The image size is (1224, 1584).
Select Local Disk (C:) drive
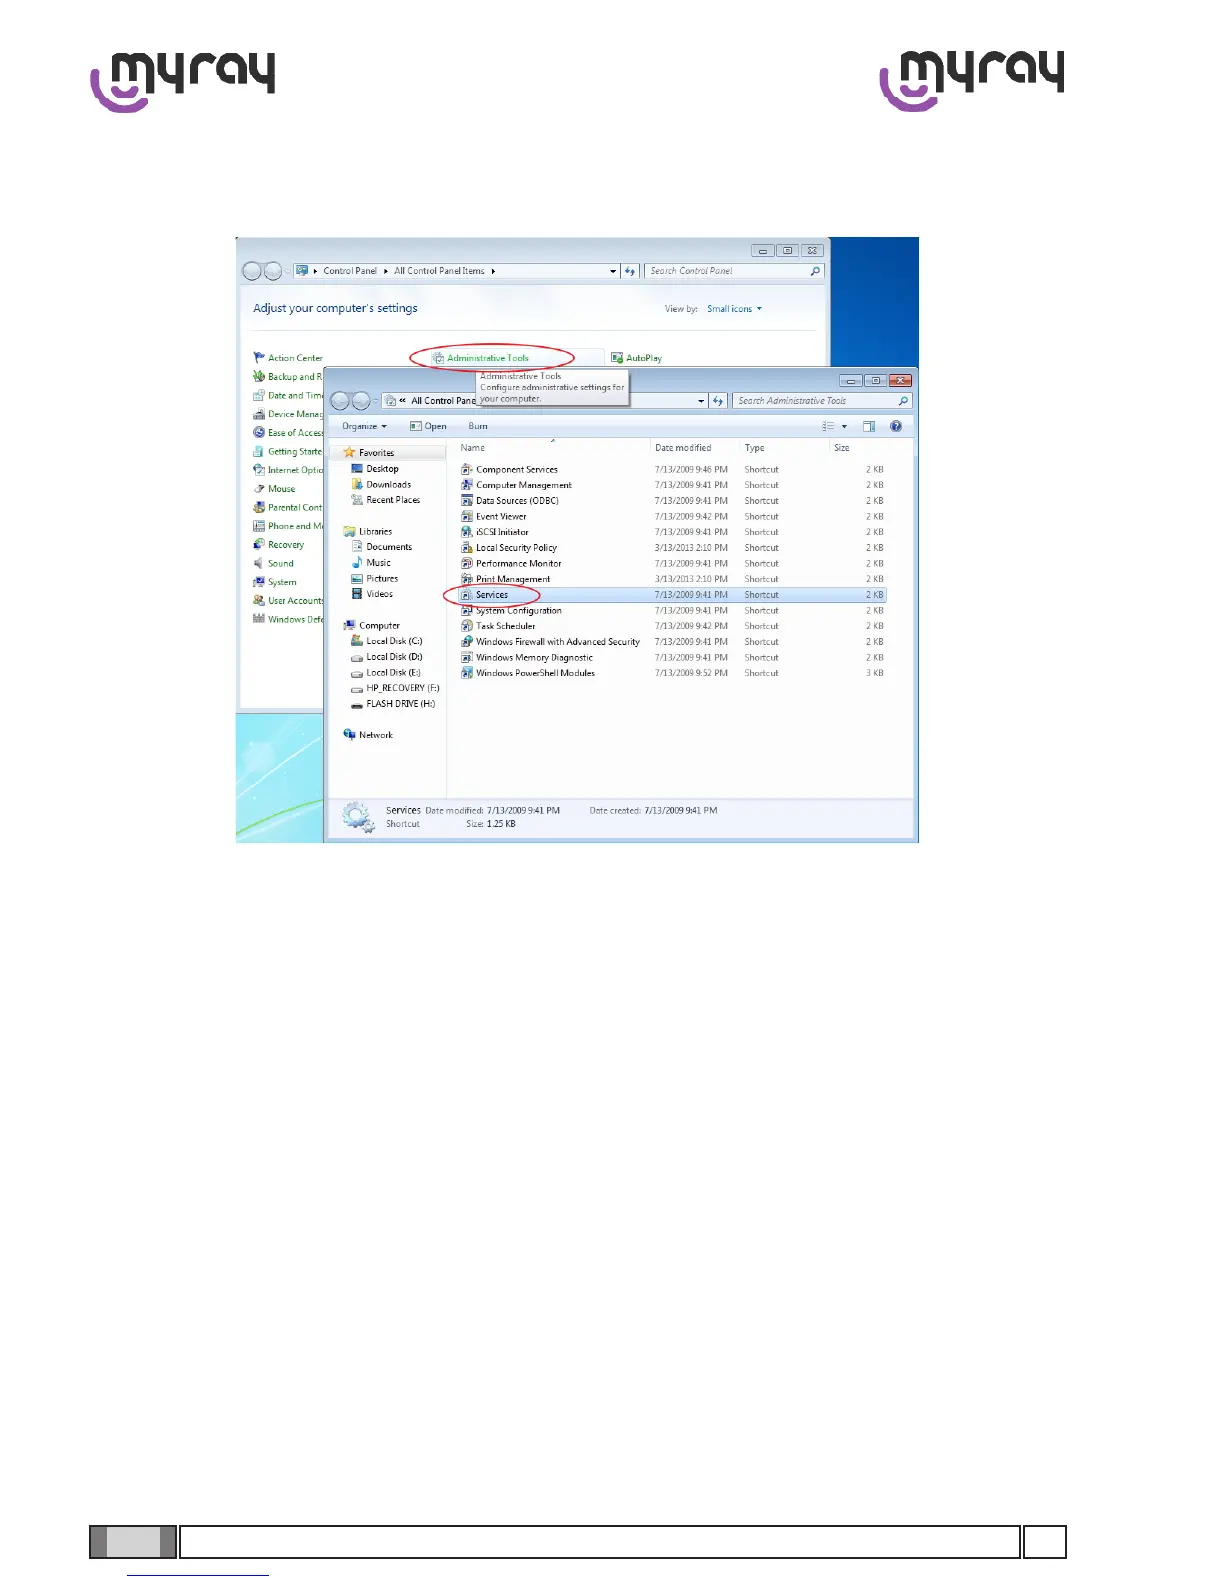point(387,641)
